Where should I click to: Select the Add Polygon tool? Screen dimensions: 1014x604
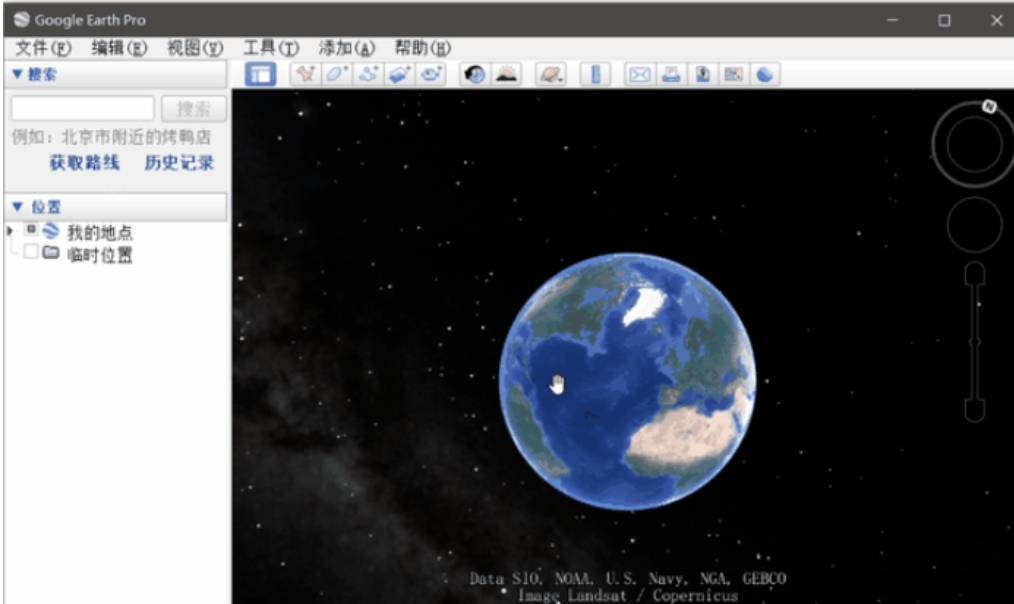(336, 74)
